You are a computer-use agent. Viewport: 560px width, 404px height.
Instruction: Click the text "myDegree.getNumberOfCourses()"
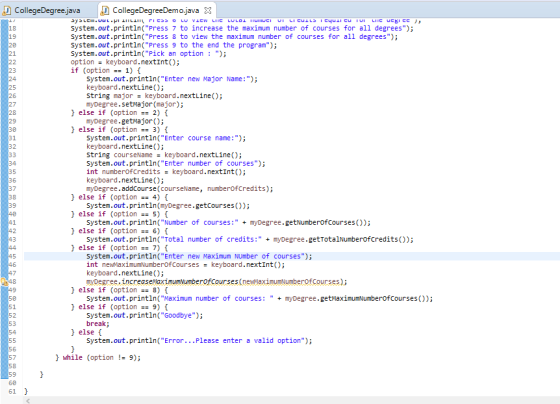pos(307,223)
